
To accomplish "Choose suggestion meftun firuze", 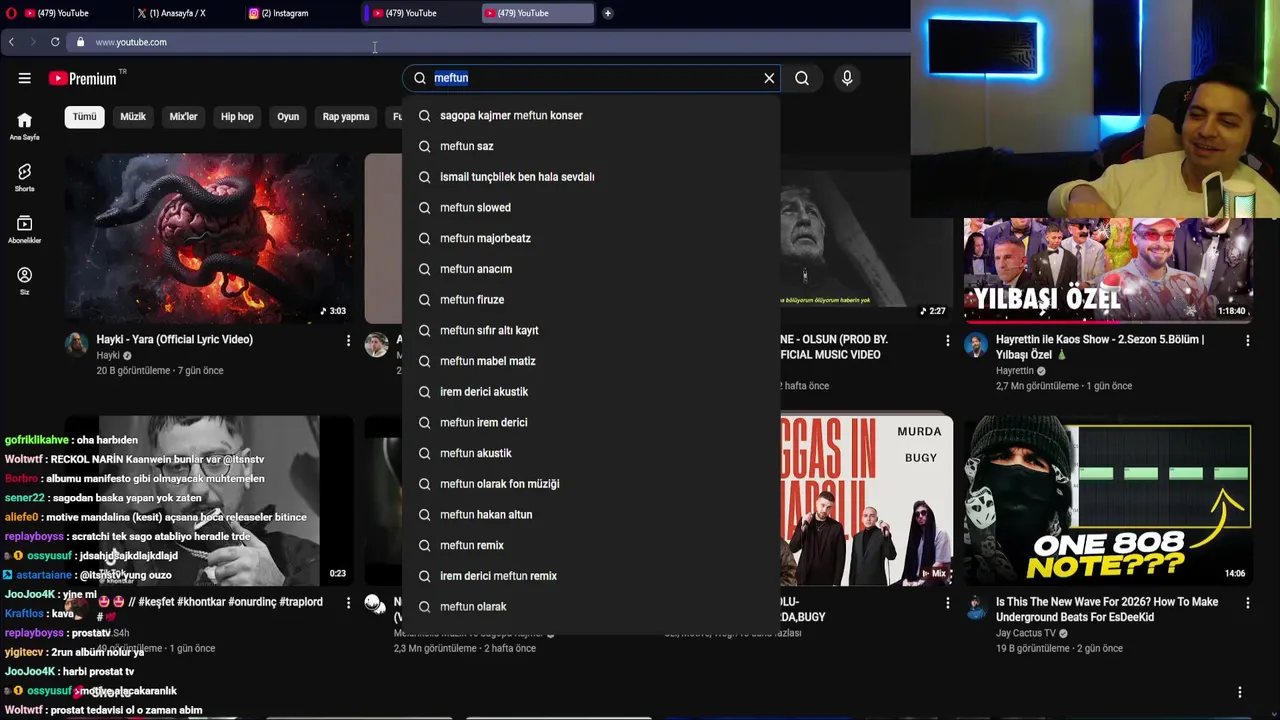I will pyautogui.click(x=591, y=300).
